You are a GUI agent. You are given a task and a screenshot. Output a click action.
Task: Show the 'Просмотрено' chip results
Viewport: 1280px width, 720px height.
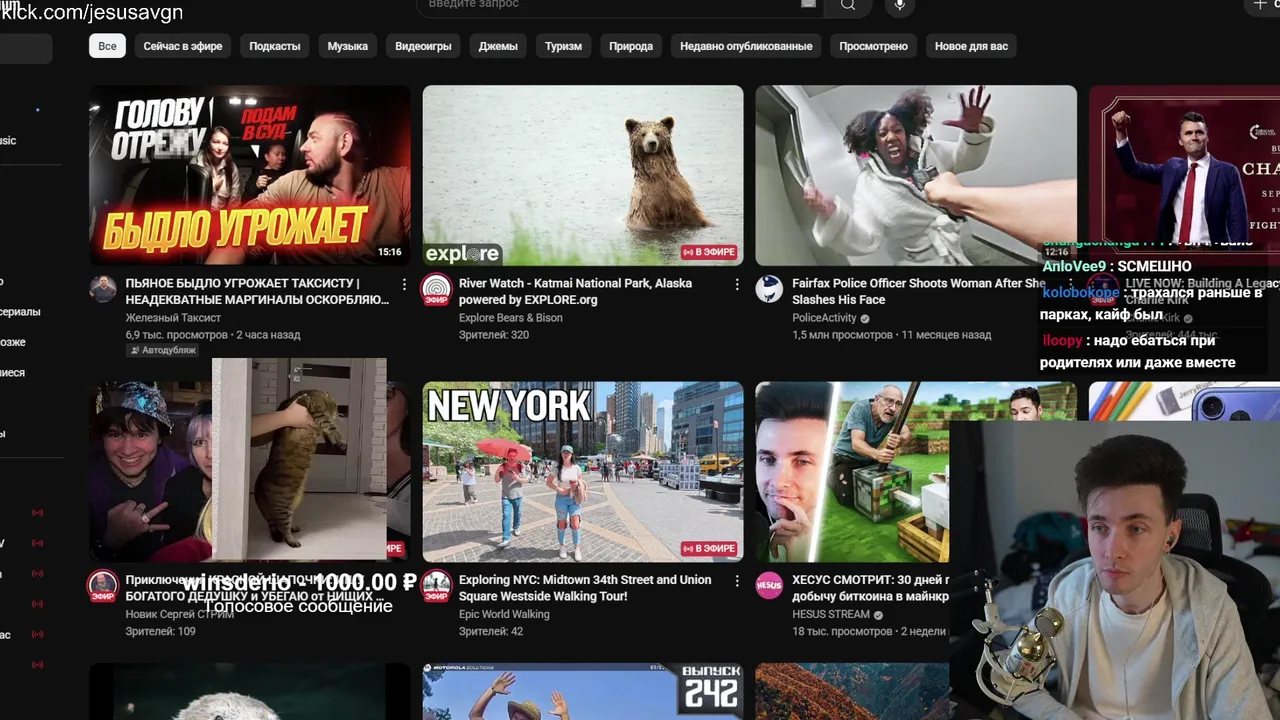[x=873, y=46]
